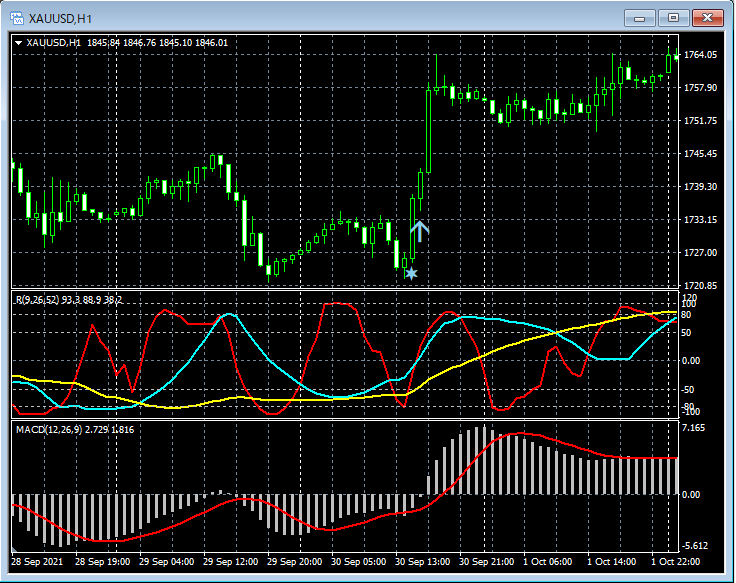Click the OHLC price values in chart header
The height and width of the screenshot is (583, 736).
click(x=157, y=42)
